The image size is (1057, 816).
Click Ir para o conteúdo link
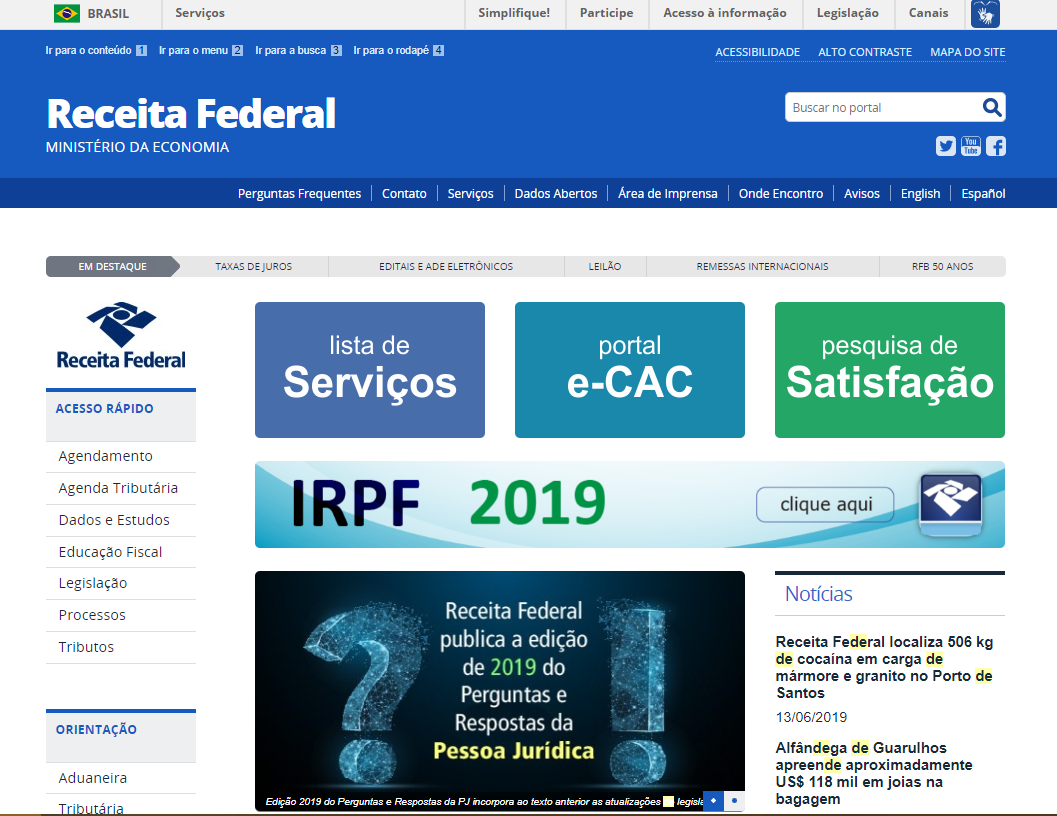pyautogui.click(x=96, y=51)
